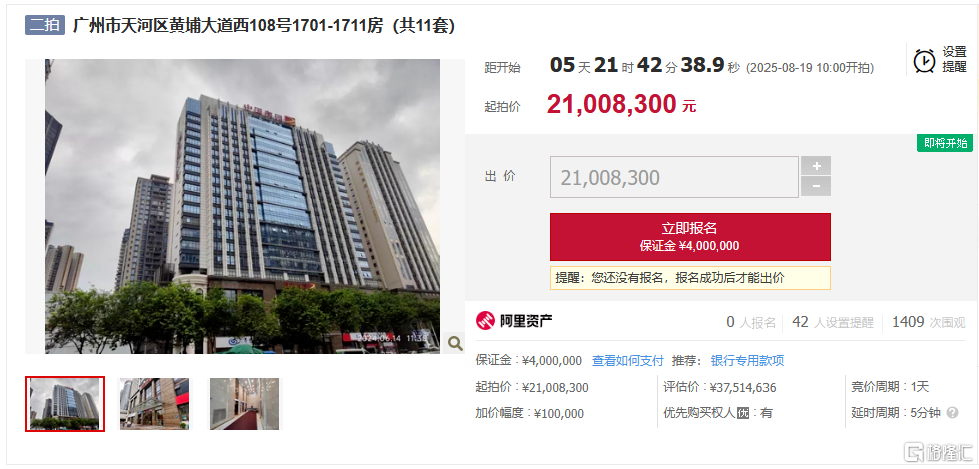Click the question mark help icon
979x469 pixels.
pos(952,413)
